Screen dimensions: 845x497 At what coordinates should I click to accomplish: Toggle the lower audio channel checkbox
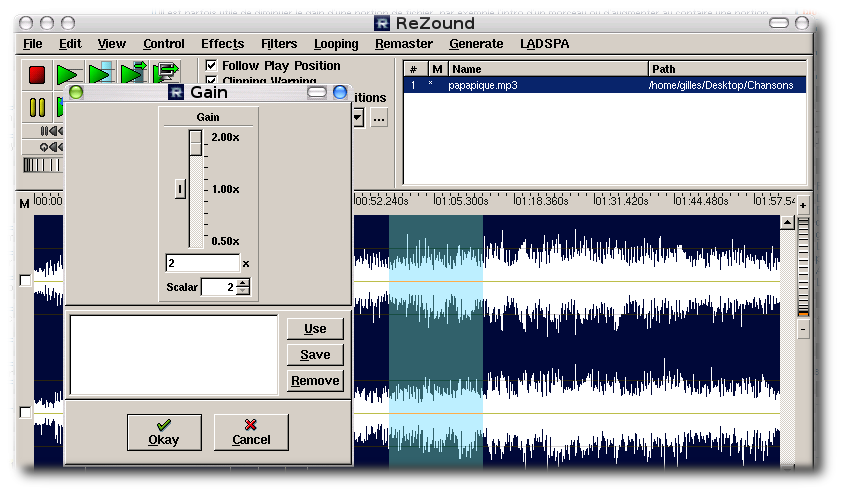tap(26, 413)
